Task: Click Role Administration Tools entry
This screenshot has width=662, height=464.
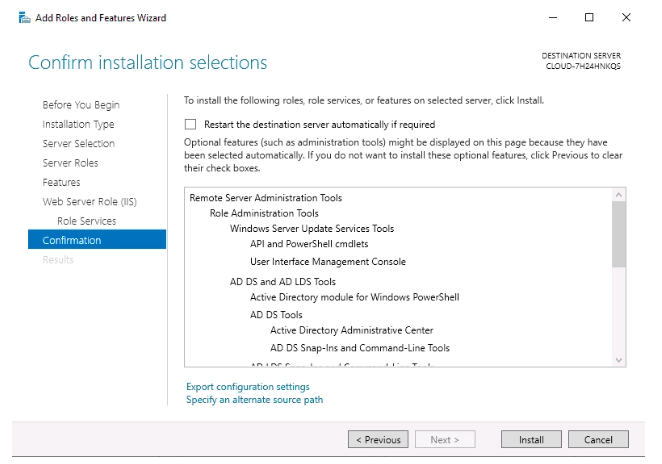Action: click(264, 213)
